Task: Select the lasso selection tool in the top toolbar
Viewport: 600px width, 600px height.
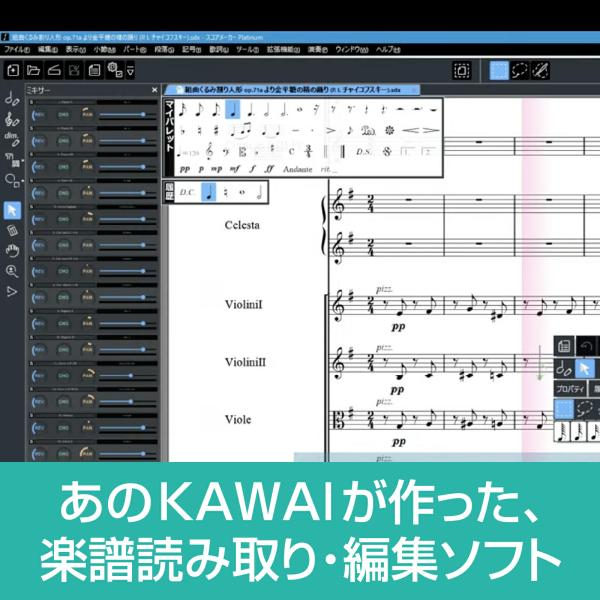Action: tap(519, 71)
